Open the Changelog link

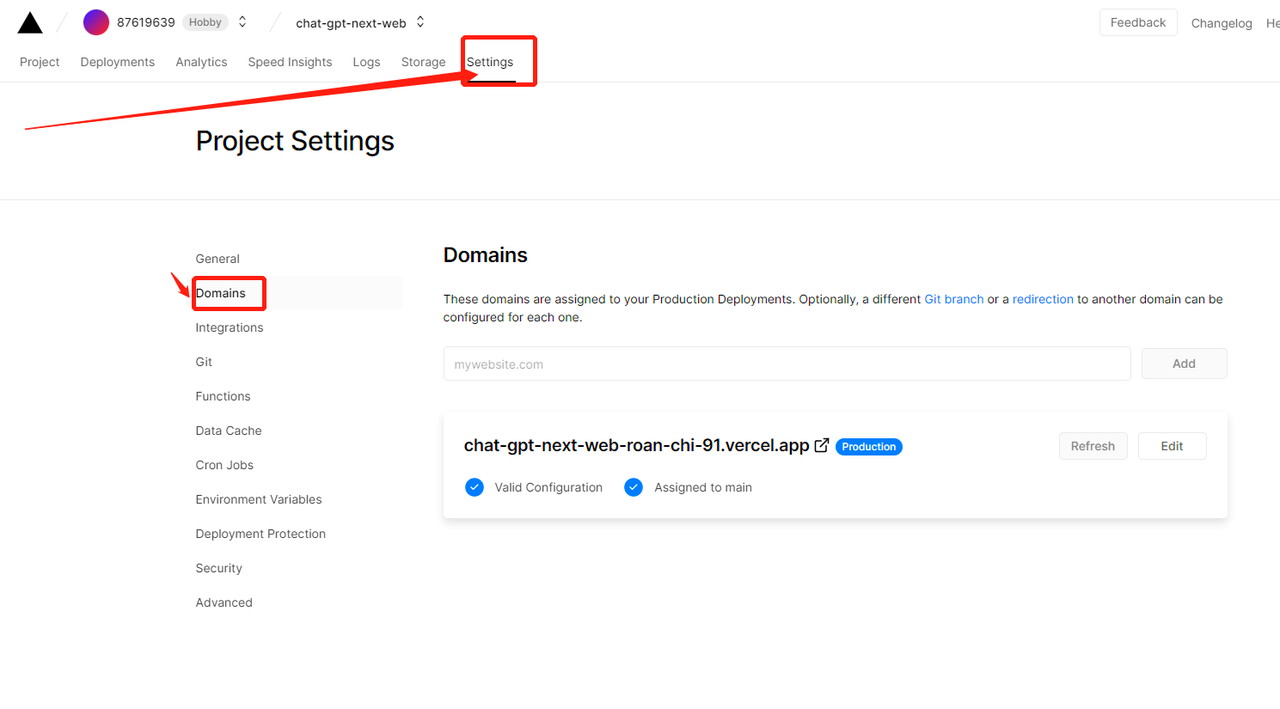pos(1221,23)
